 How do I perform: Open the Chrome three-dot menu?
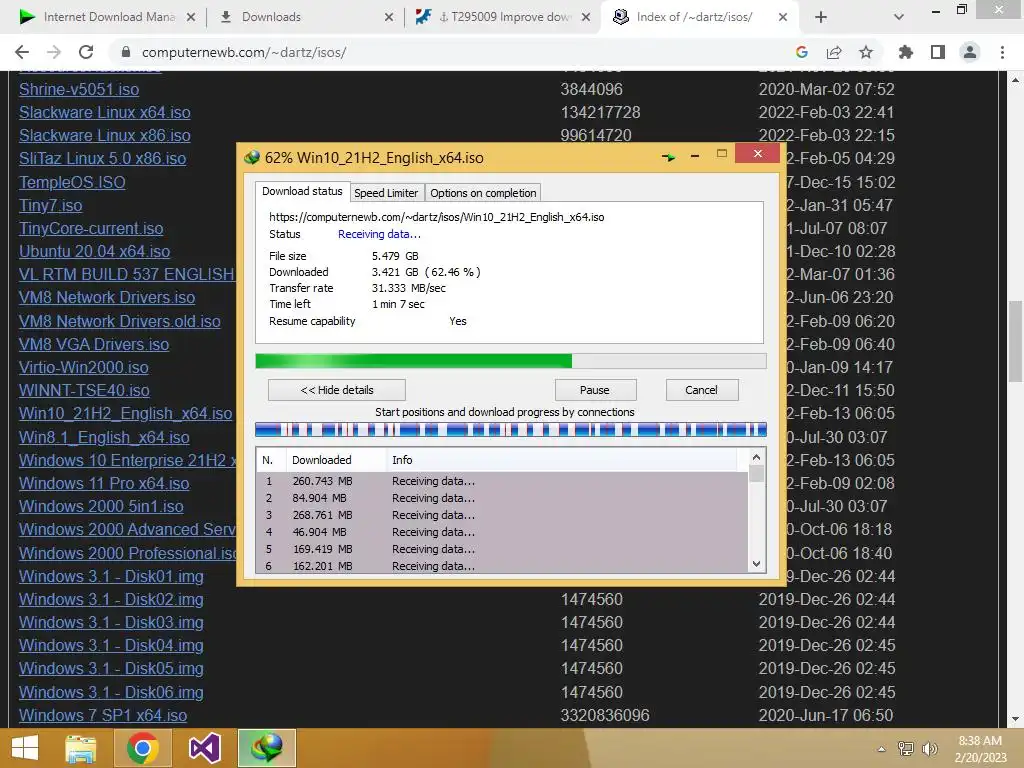point(1002,52)
